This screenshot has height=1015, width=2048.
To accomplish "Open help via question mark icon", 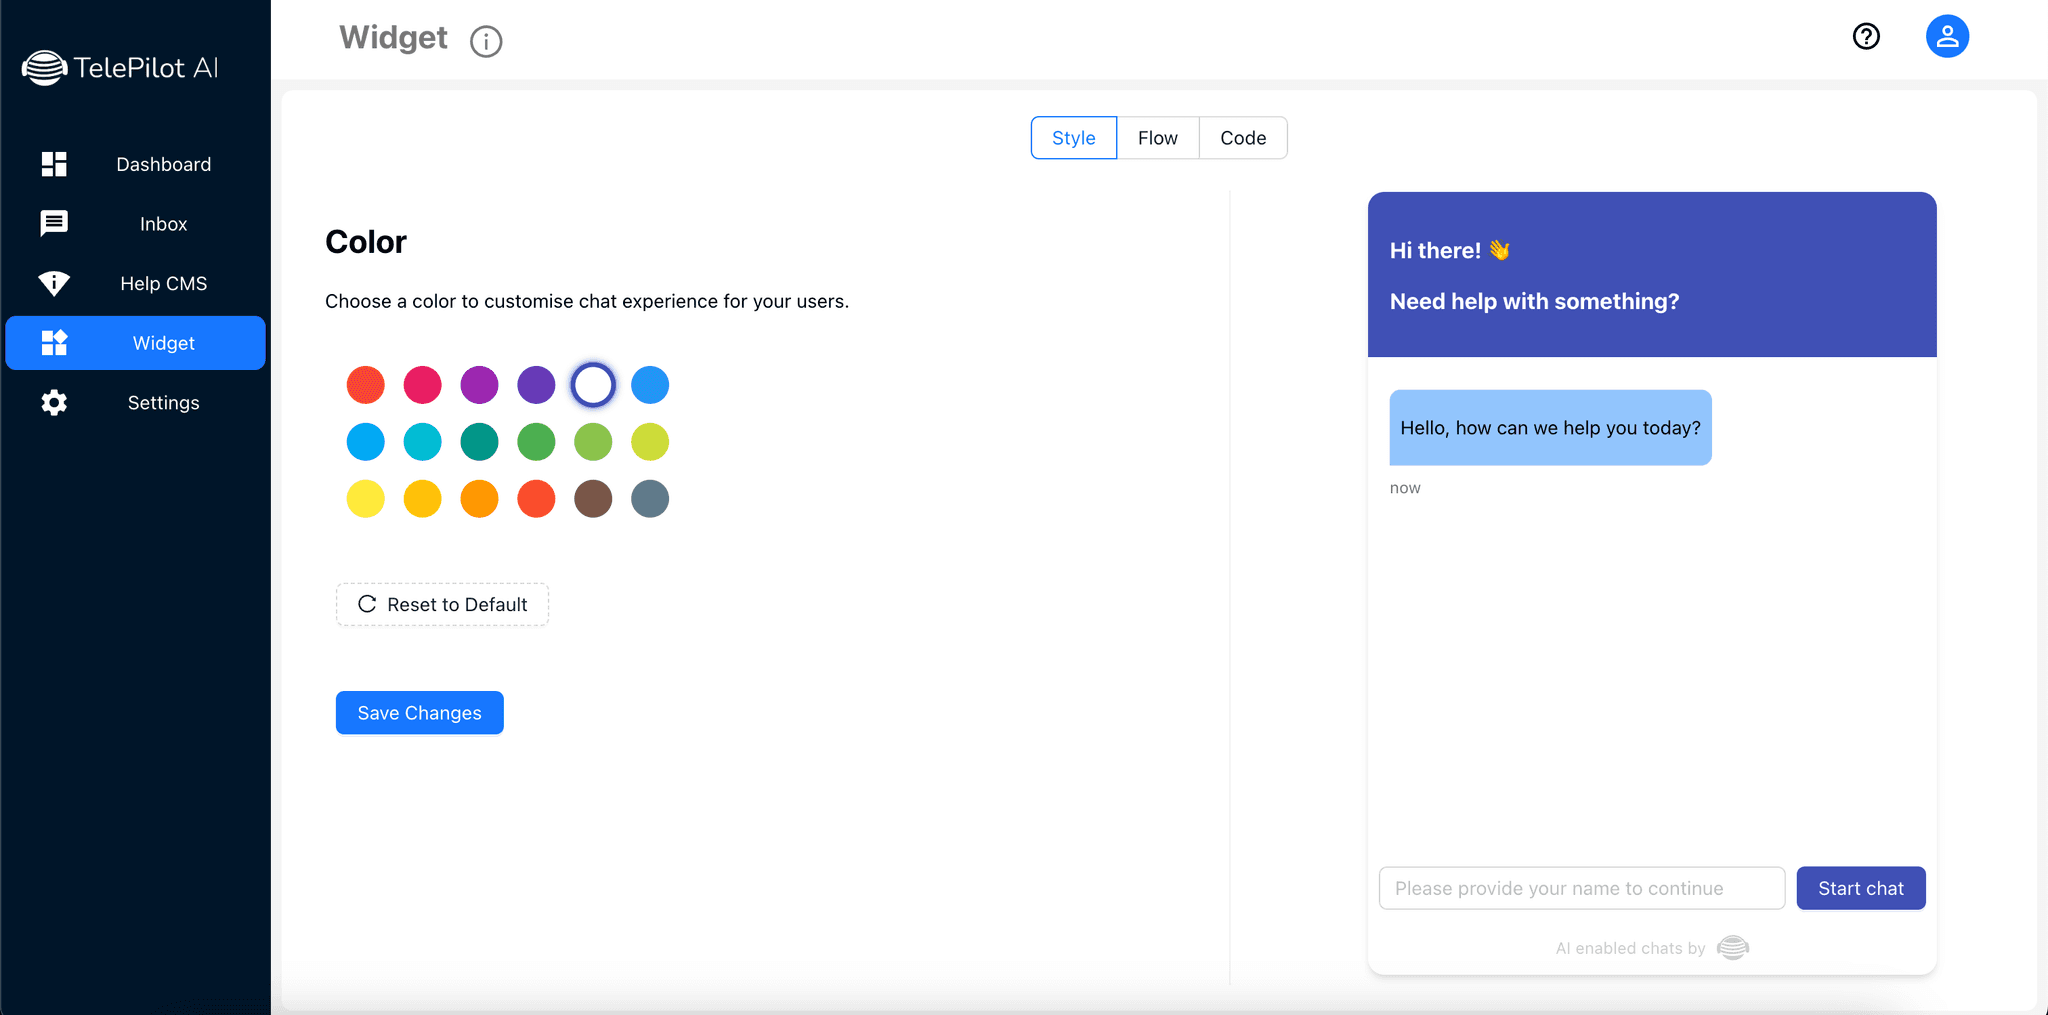I will (1866, 37).
